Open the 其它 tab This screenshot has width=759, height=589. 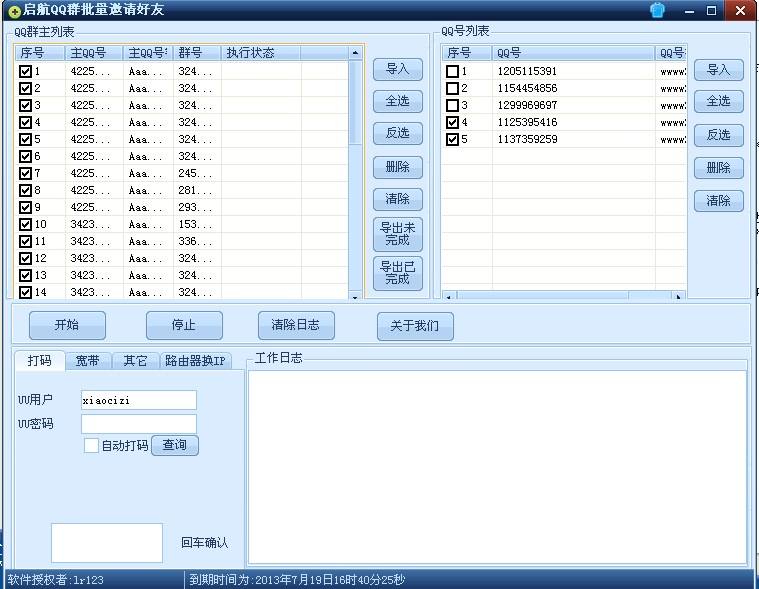point(135,361)
